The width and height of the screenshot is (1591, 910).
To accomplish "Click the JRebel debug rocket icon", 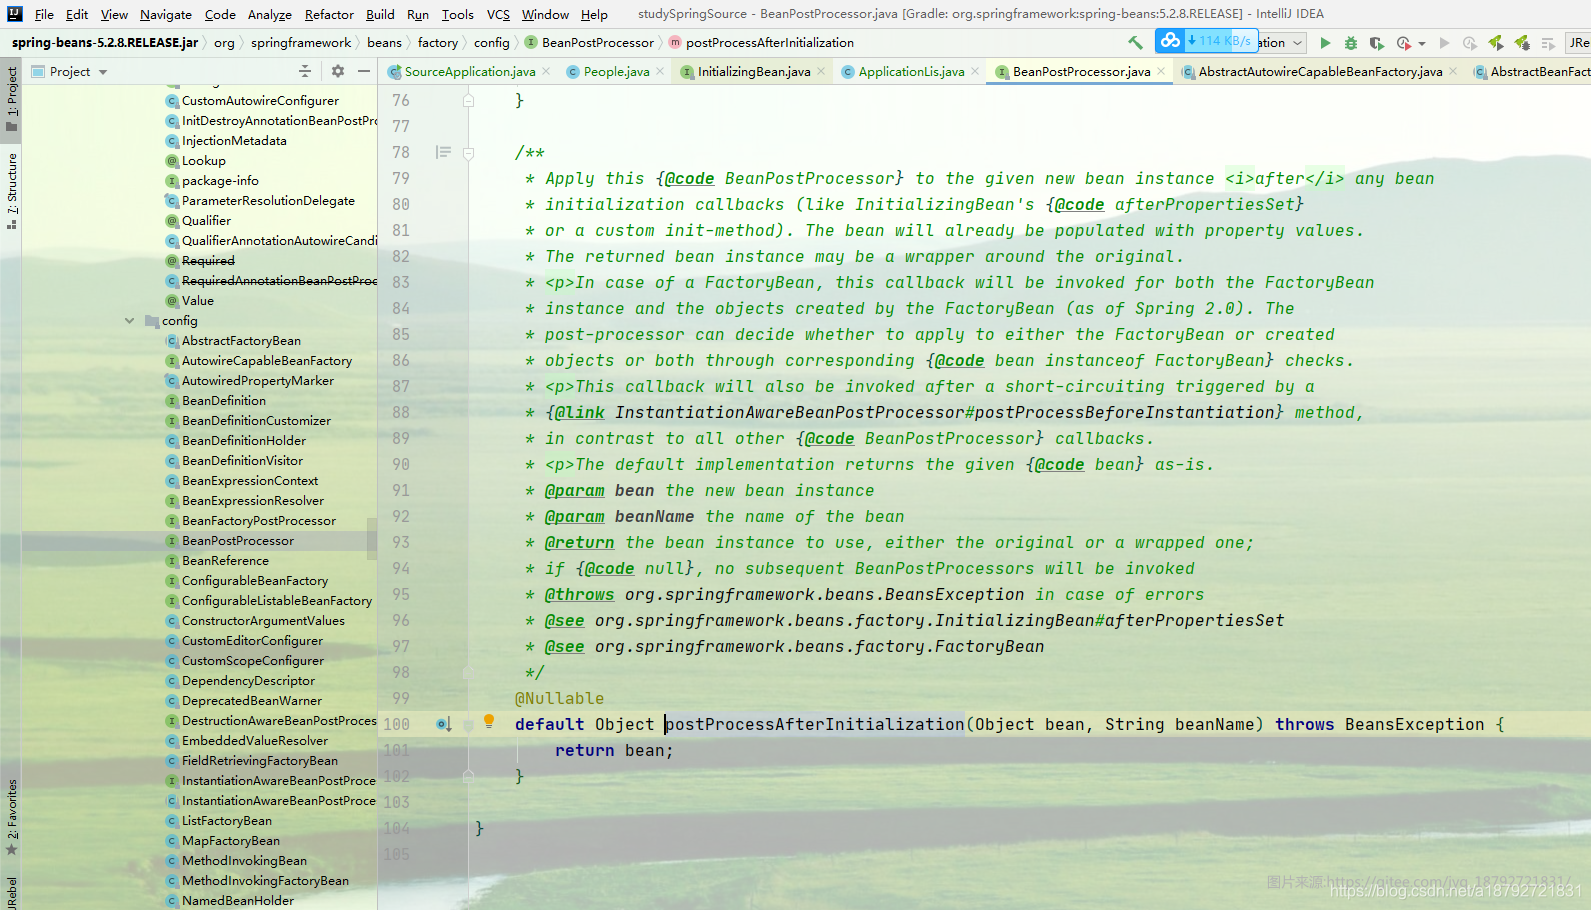I will tap(1522, 43).
